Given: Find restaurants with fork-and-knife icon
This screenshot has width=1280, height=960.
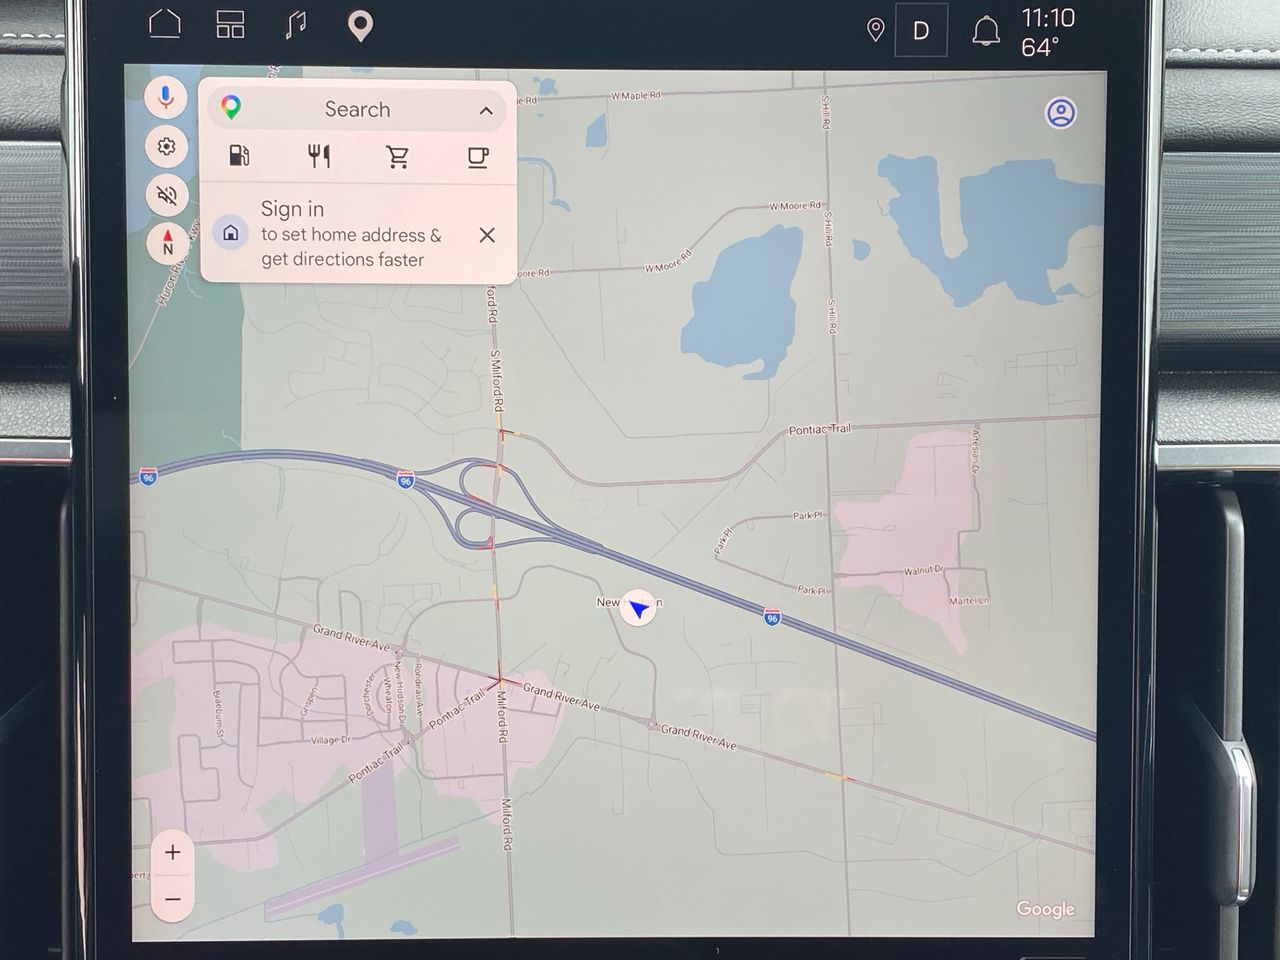Looking at the screenshot, I should click(x=319, y=156).
